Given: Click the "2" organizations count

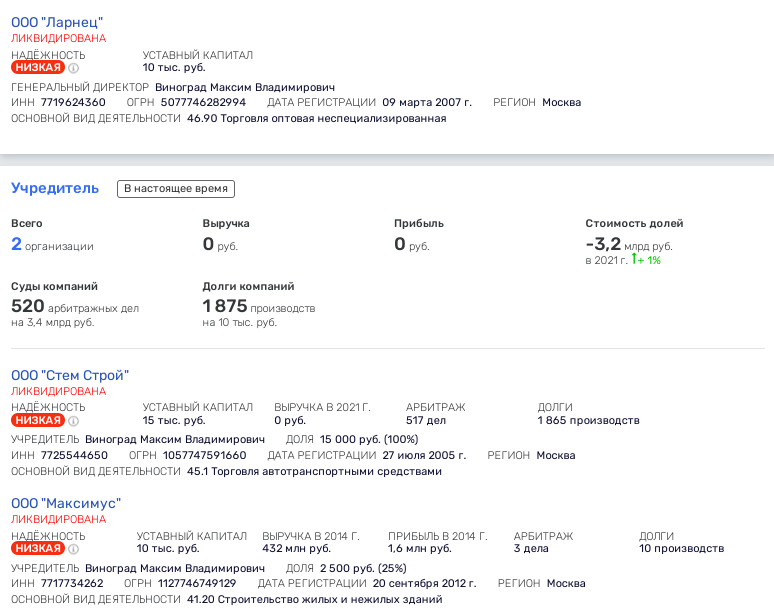Looking at the screenshot, I should (x=16, y=244).
